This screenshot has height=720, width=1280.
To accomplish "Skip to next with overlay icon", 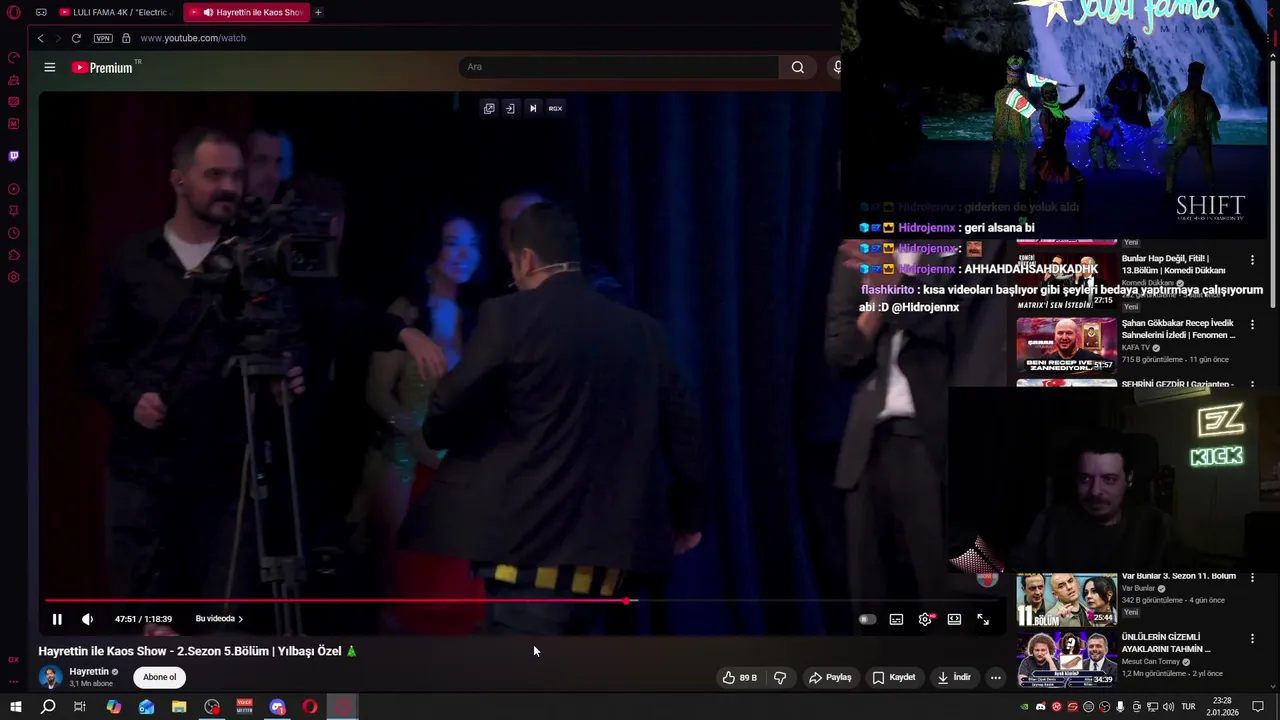I will click(x=533, y=108).
